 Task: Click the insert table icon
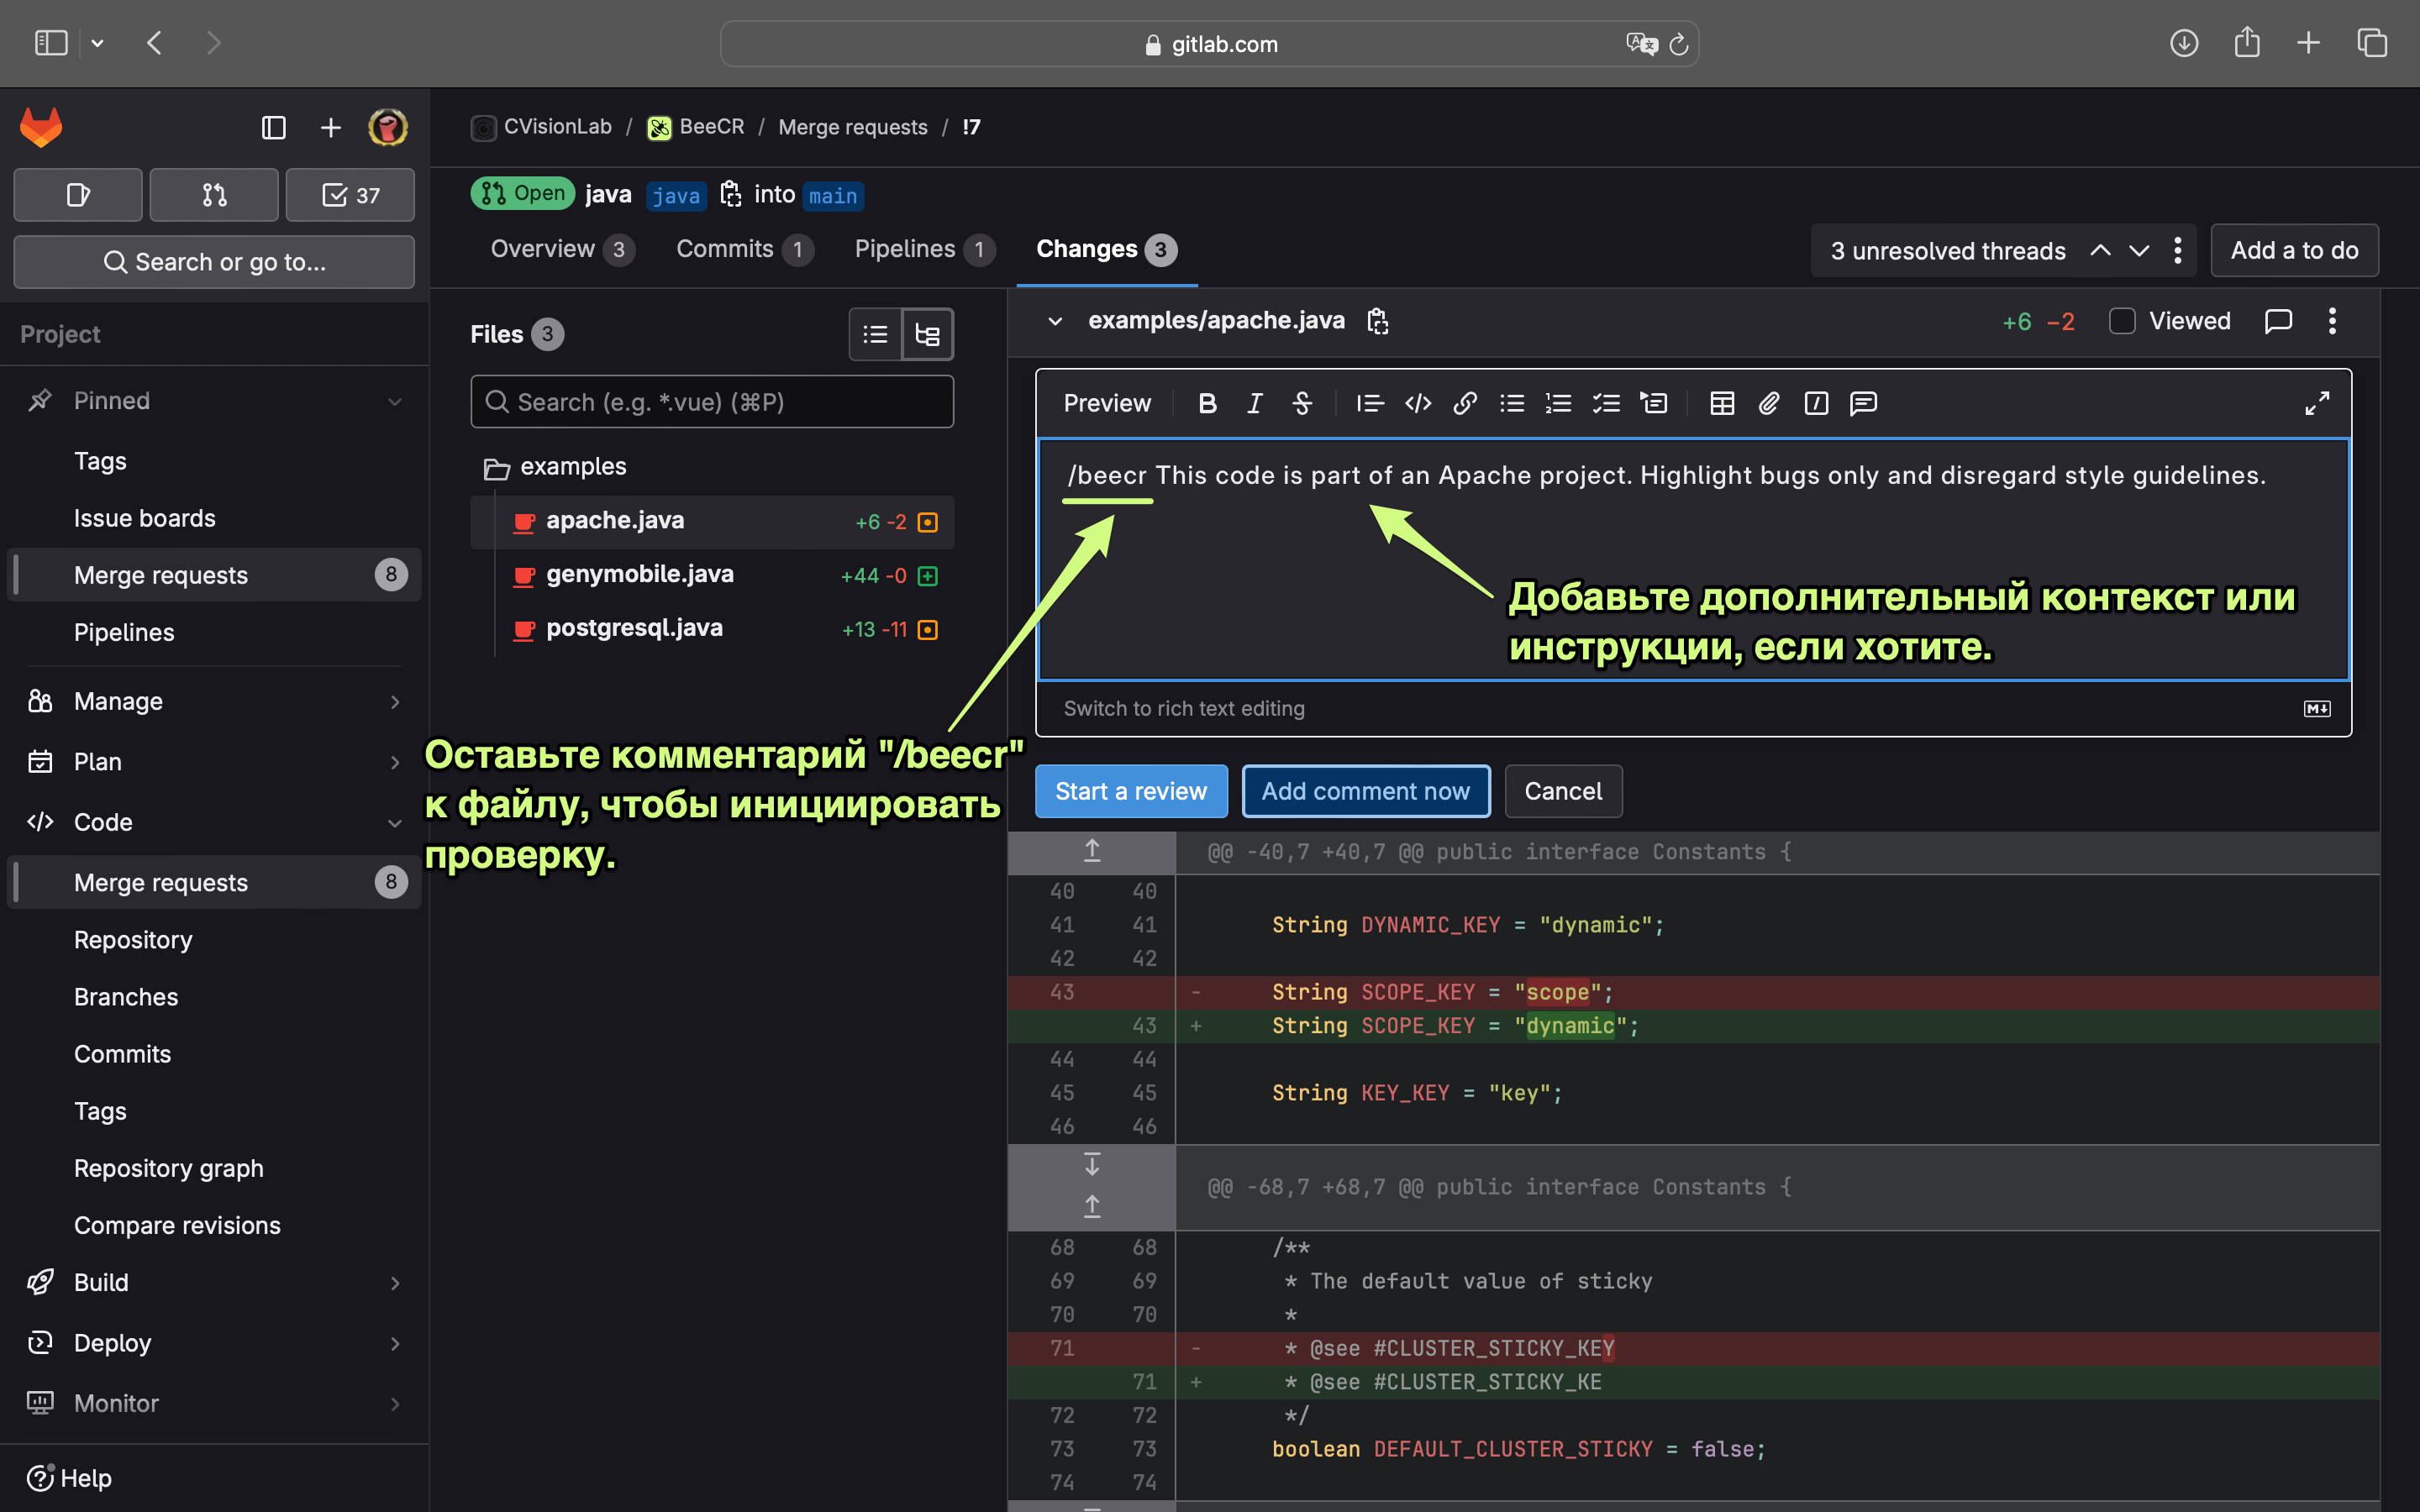[1721, 403]
